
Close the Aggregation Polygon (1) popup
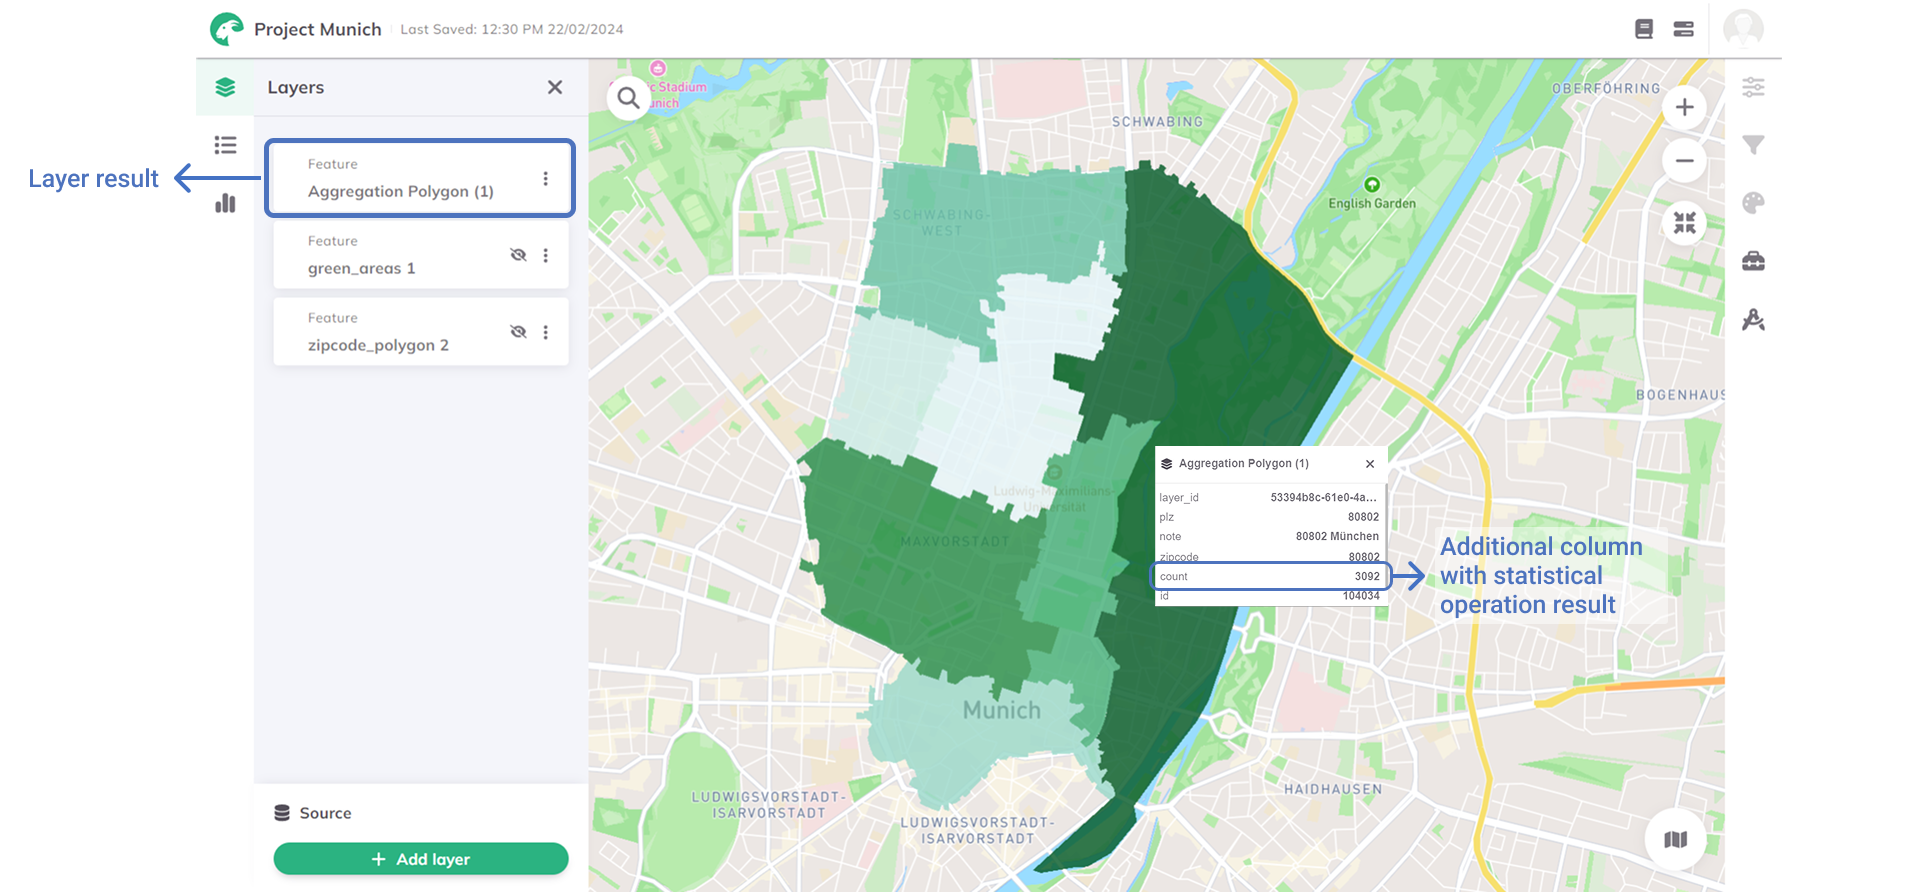click(1370, 464)
